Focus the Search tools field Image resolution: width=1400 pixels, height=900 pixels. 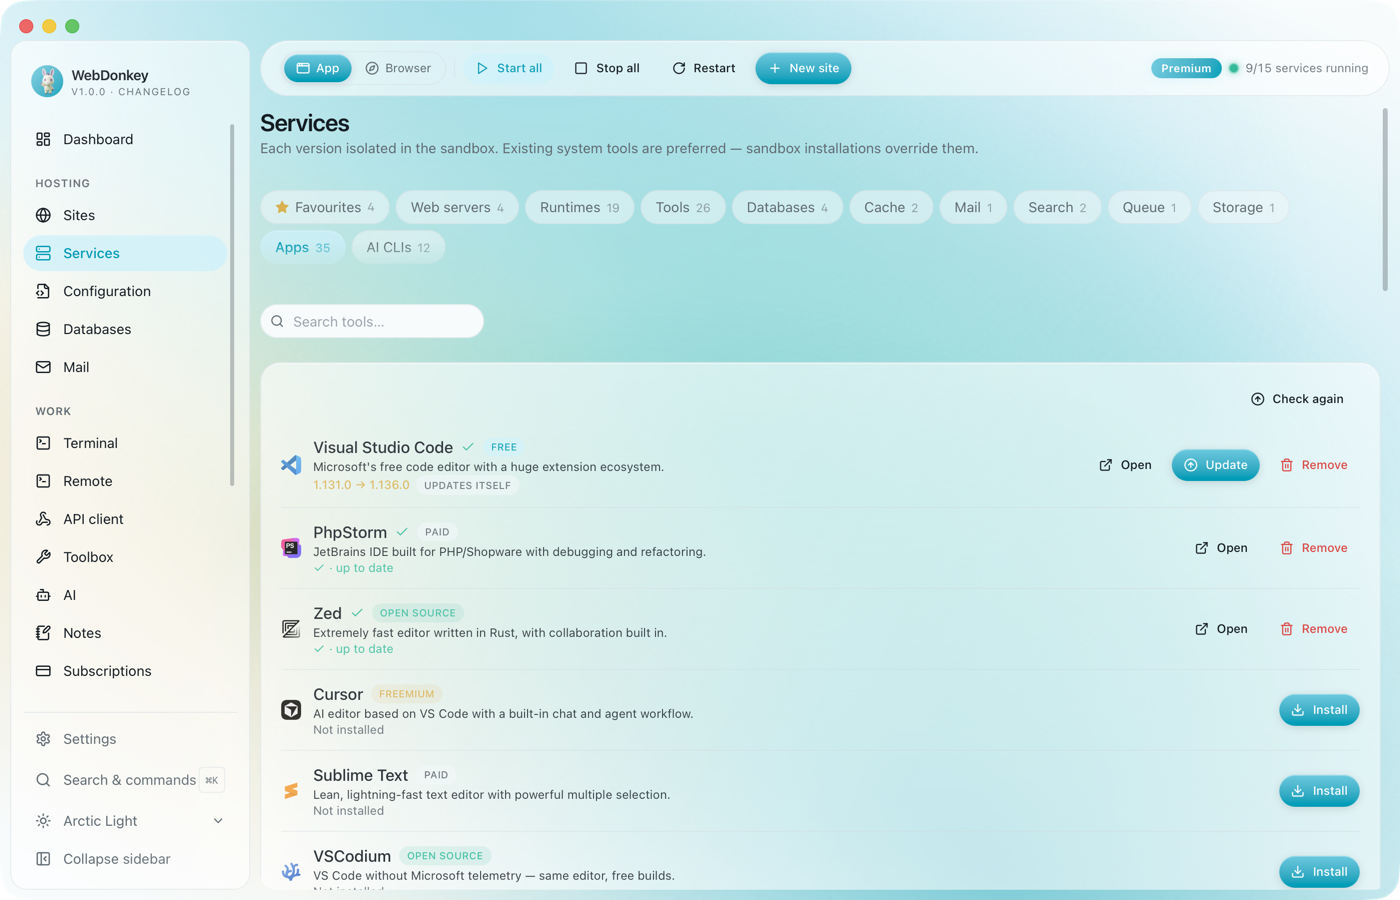(372, 321)
